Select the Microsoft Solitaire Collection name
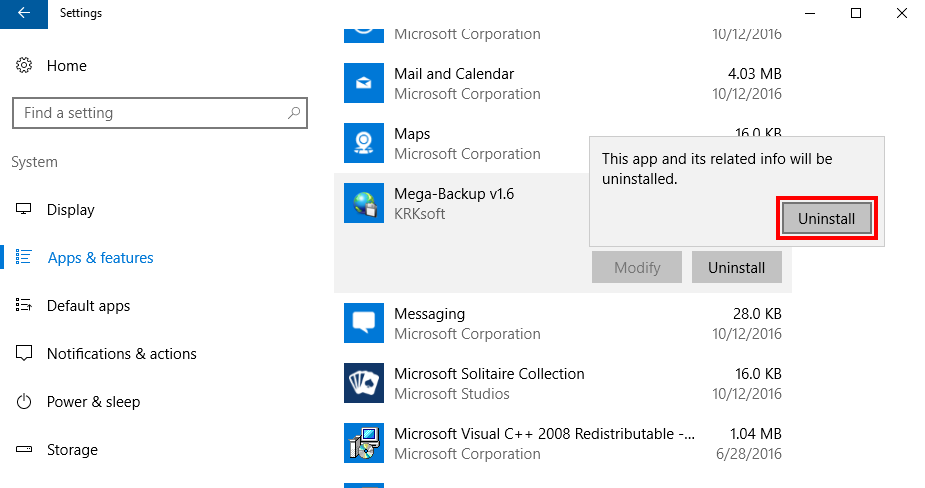 click(489, 374)
